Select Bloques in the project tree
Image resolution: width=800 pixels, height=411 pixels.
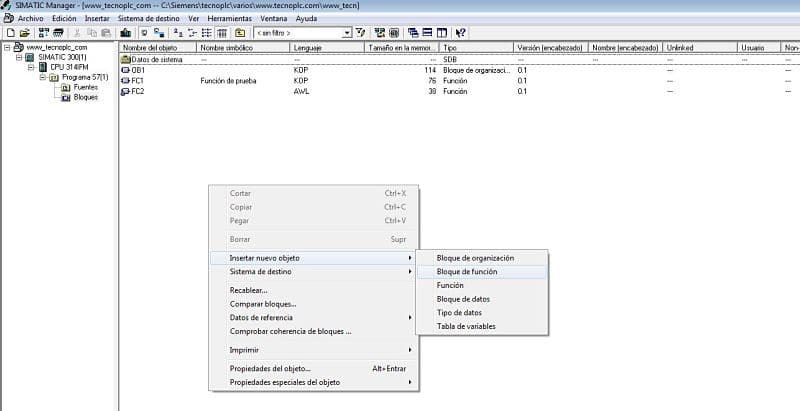86,97
